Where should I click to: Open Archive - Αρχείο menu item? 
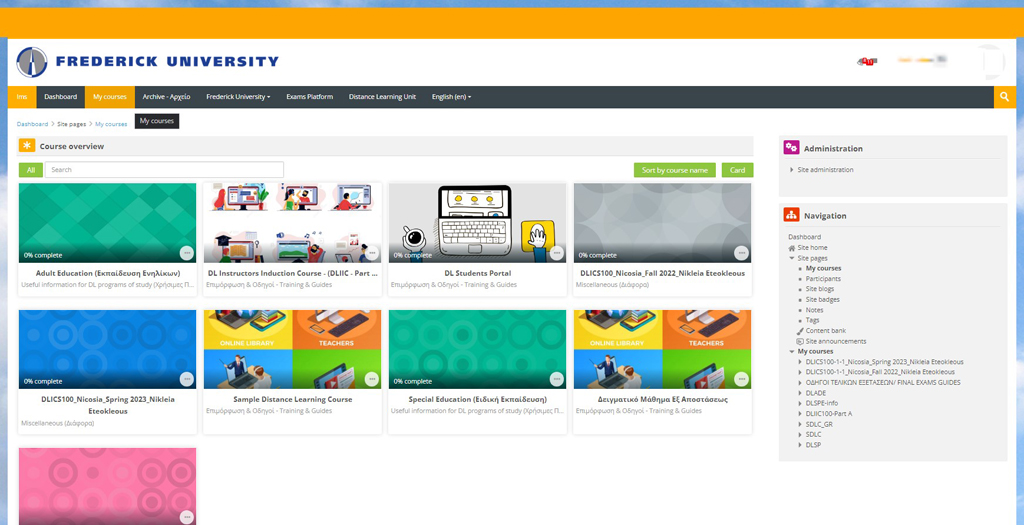tap(167, 97)
